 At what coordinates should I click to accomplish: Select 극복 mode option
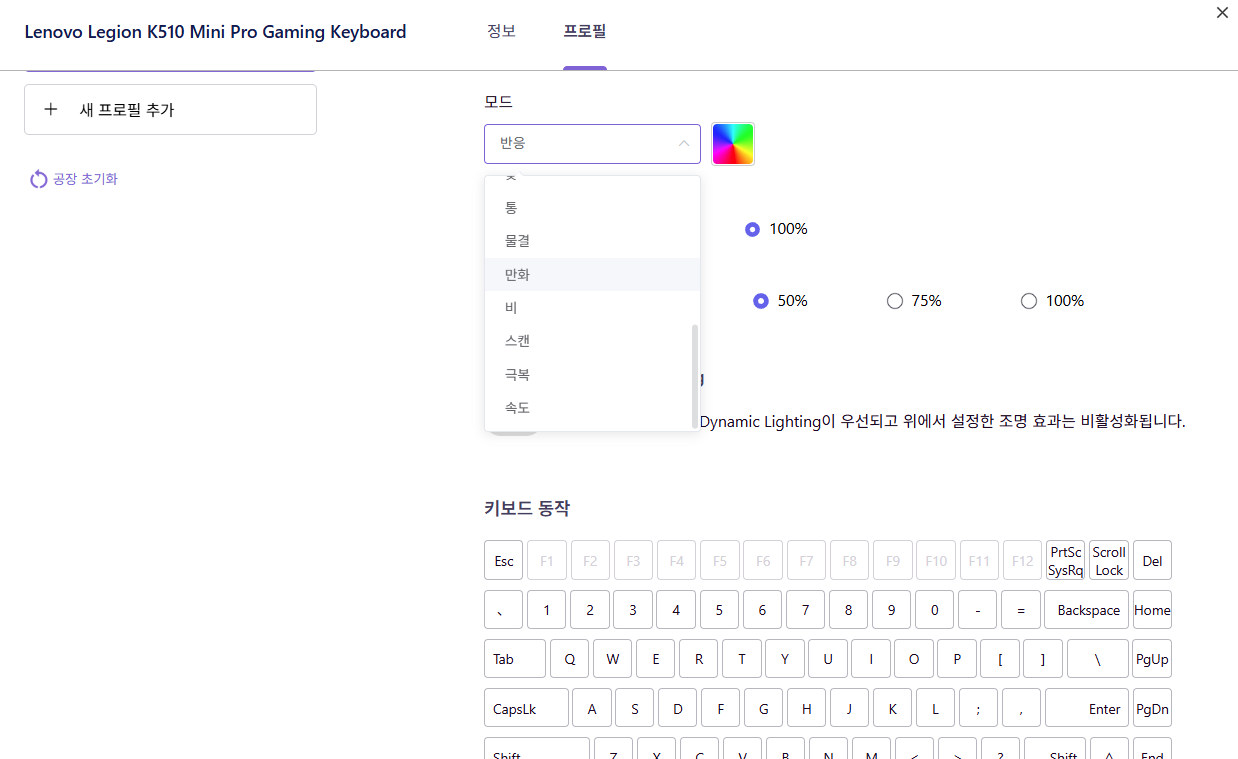(592, 375)
